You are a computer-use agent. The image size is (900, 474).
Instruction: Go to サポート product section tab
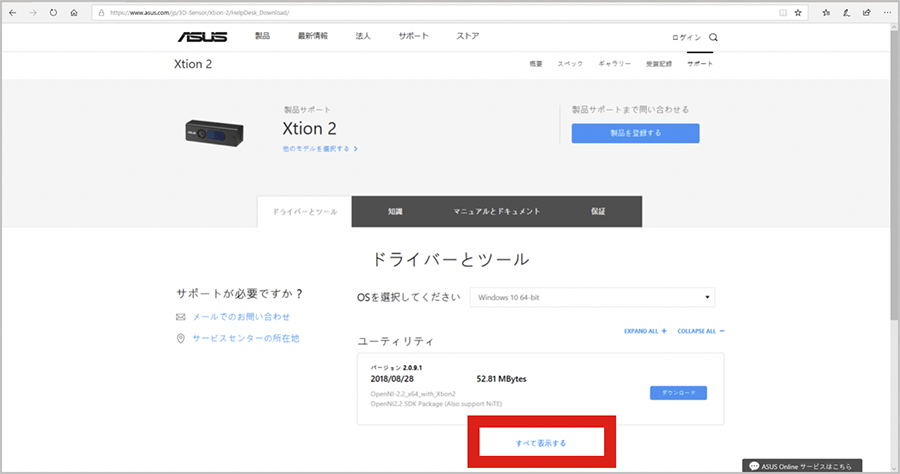[x=700, y=64]
